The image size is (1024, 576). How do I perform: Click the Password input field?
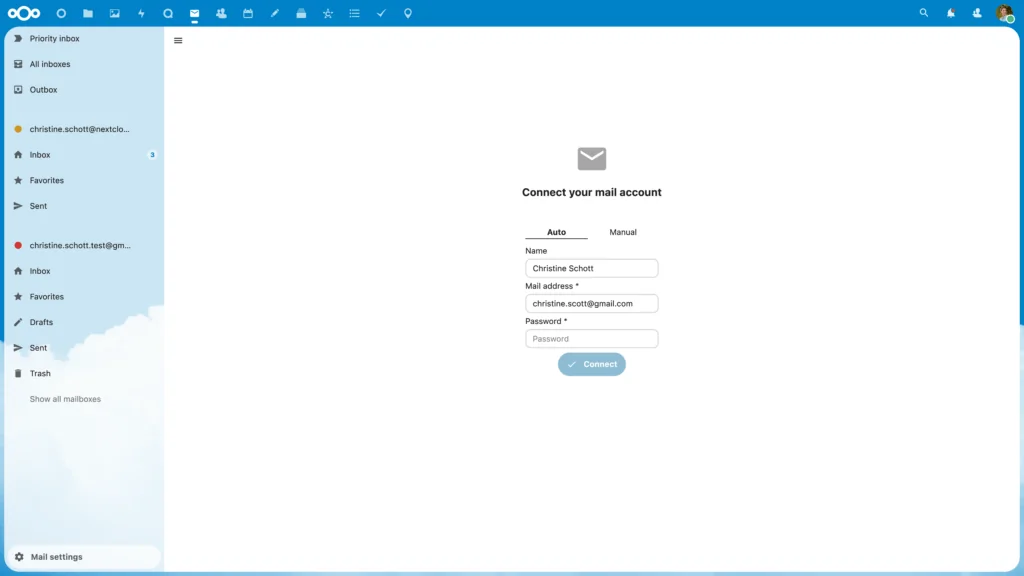pos(592,339)
